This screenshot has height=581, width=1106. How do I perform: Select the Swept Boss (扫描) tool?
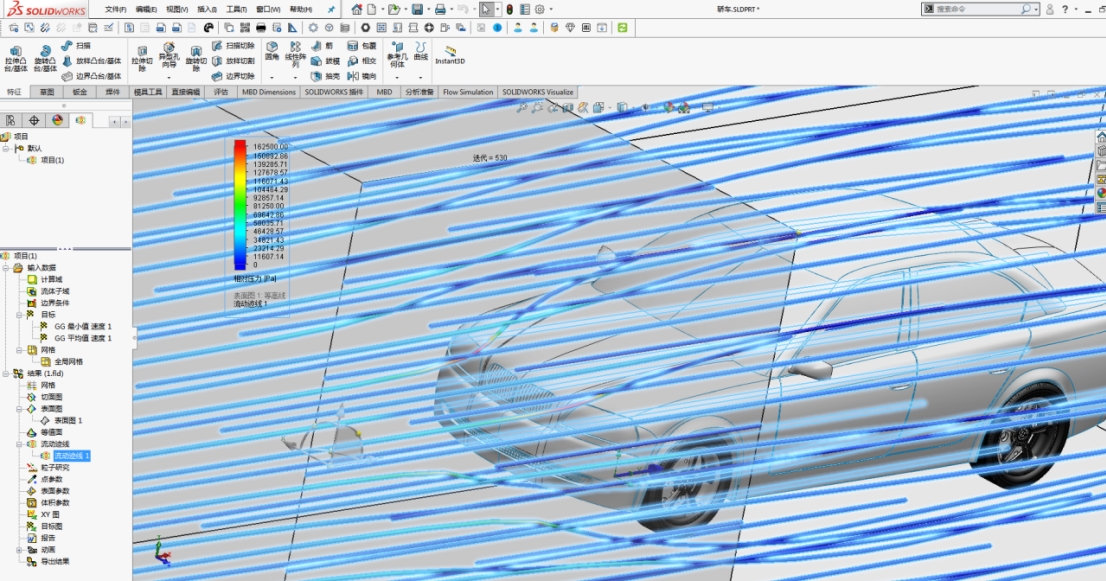[75, 46]
